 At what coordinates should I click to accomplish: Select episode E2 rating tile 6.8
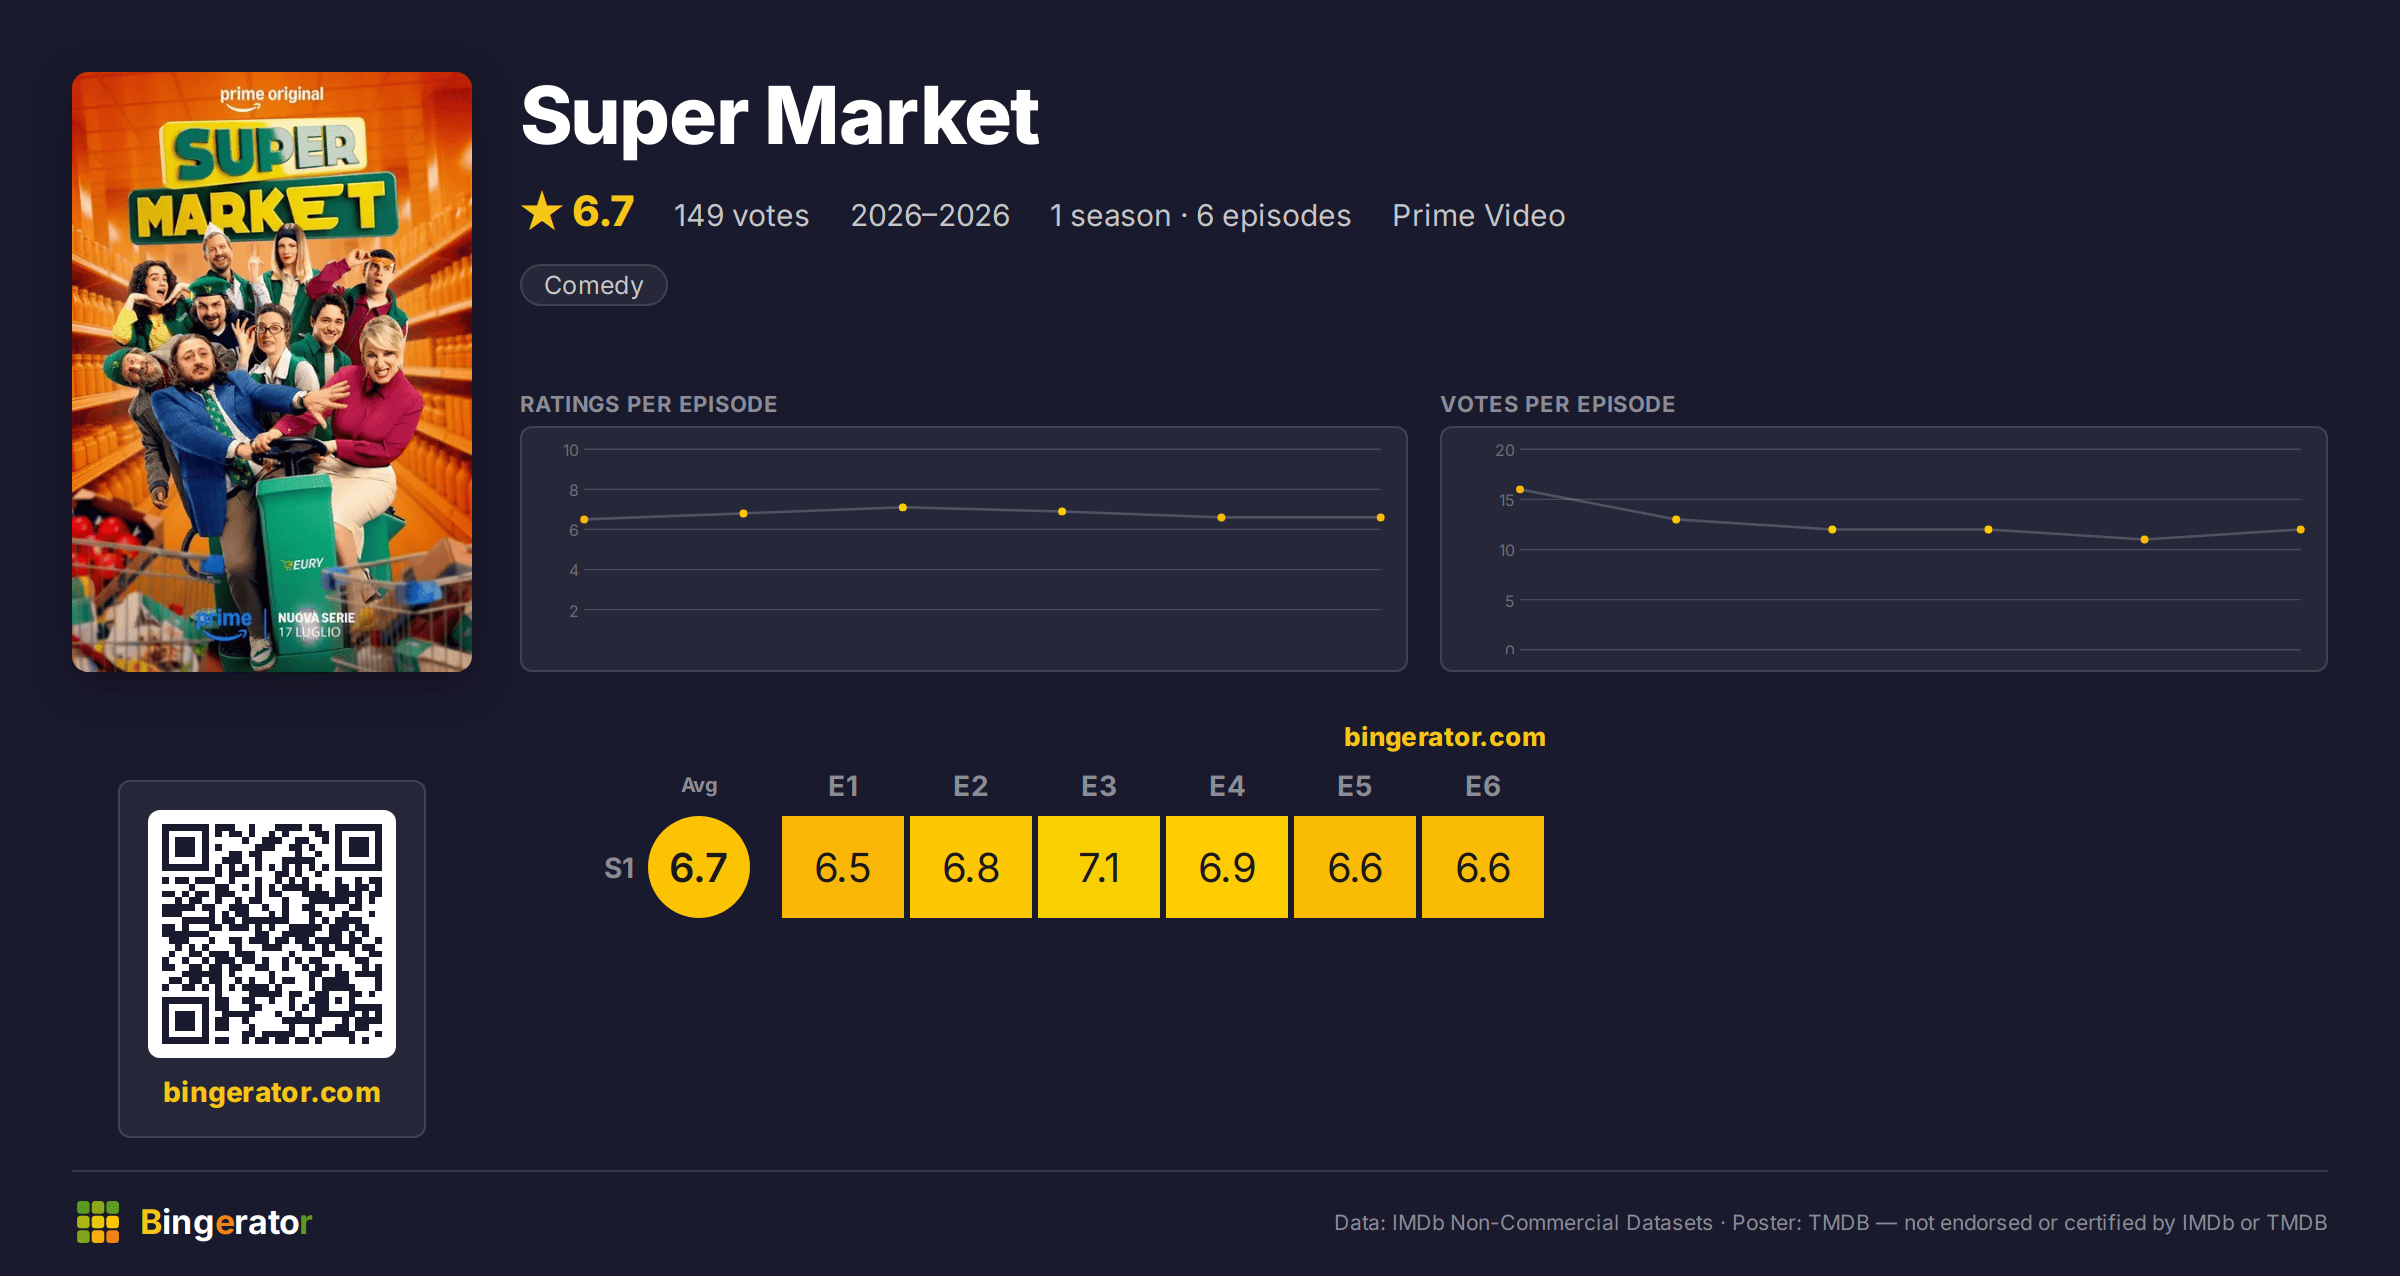971,867
